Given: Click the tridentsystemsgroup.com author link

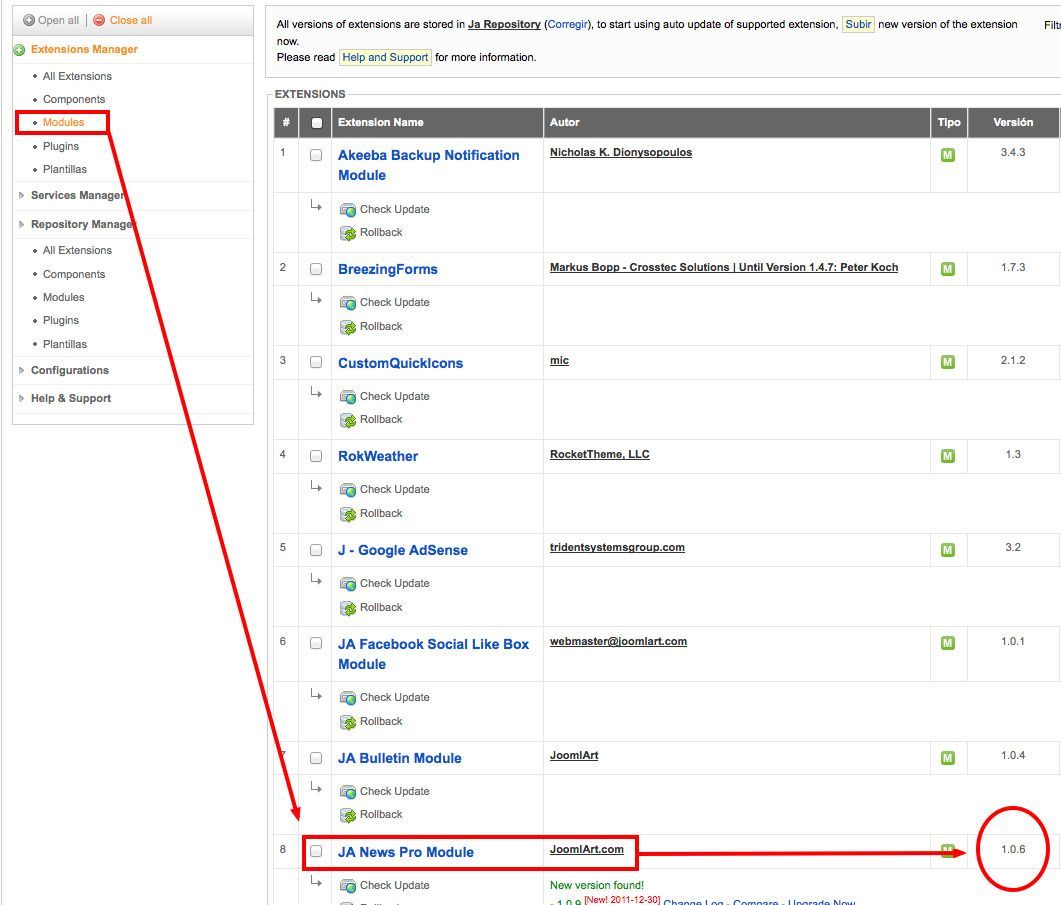Looking at the screenshot, I should [617, 548].
